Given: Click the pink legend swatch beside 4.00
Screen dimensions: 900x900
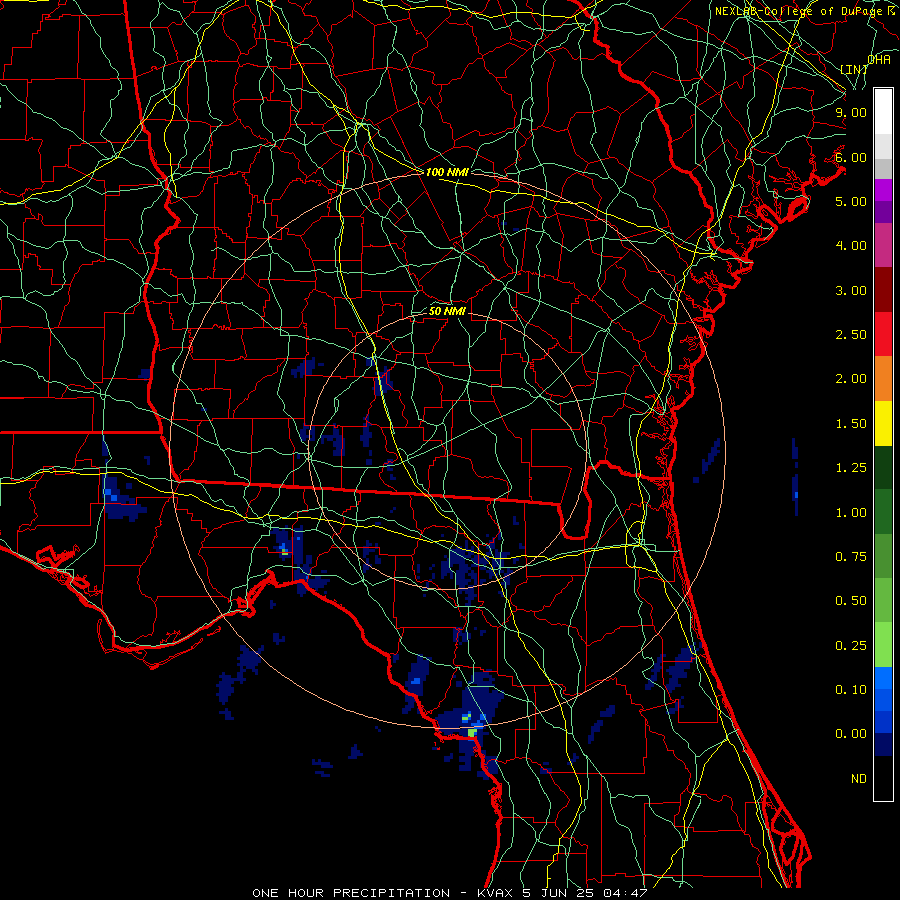Looking at the screenshot, I should (883, 245).
